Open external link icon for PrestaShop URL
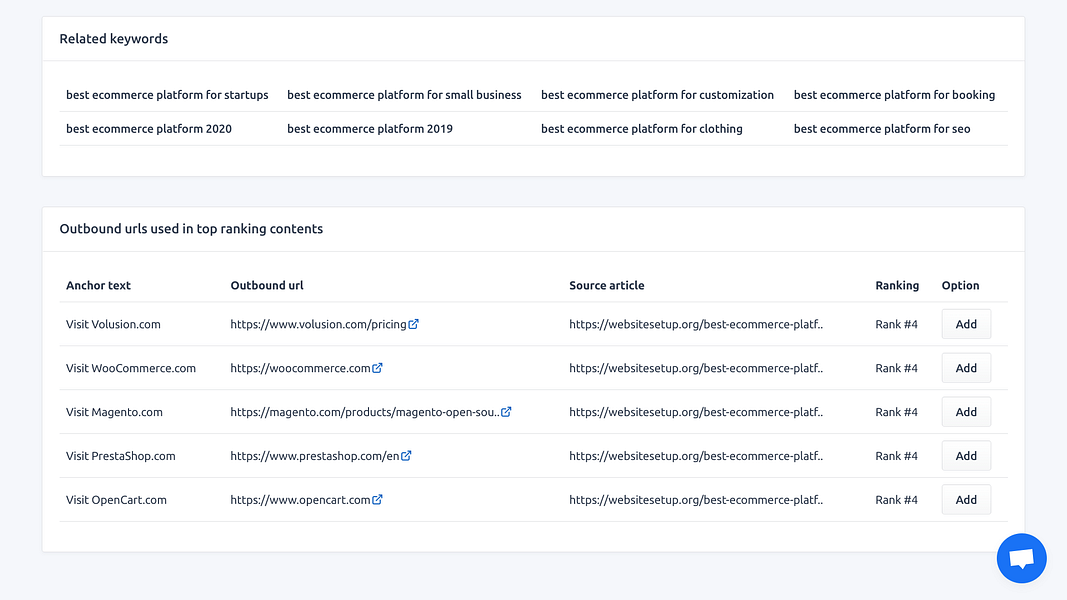 tap(406, 456)
